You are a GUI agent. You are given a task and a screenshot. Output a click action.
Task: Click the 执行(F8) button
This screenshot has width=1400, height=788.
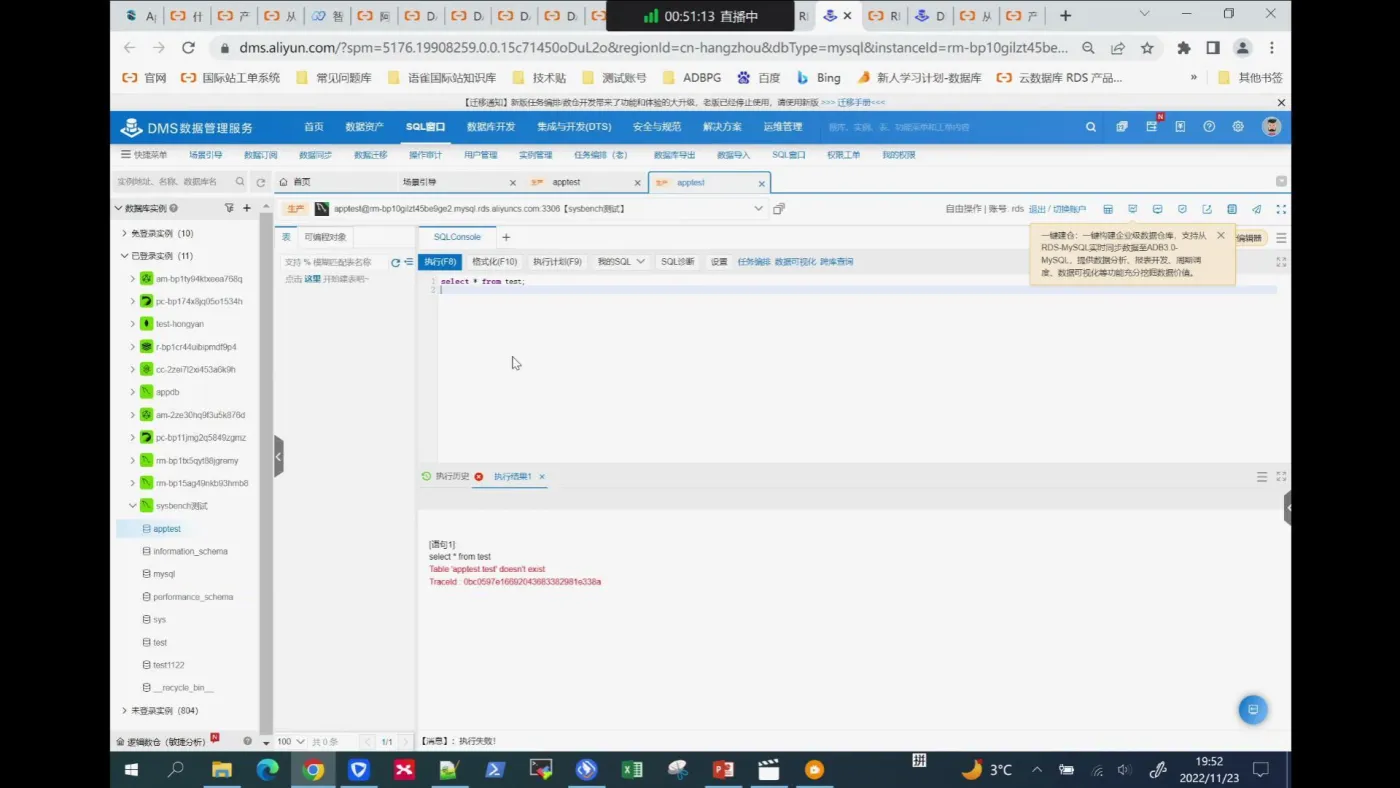pos(440,262)
